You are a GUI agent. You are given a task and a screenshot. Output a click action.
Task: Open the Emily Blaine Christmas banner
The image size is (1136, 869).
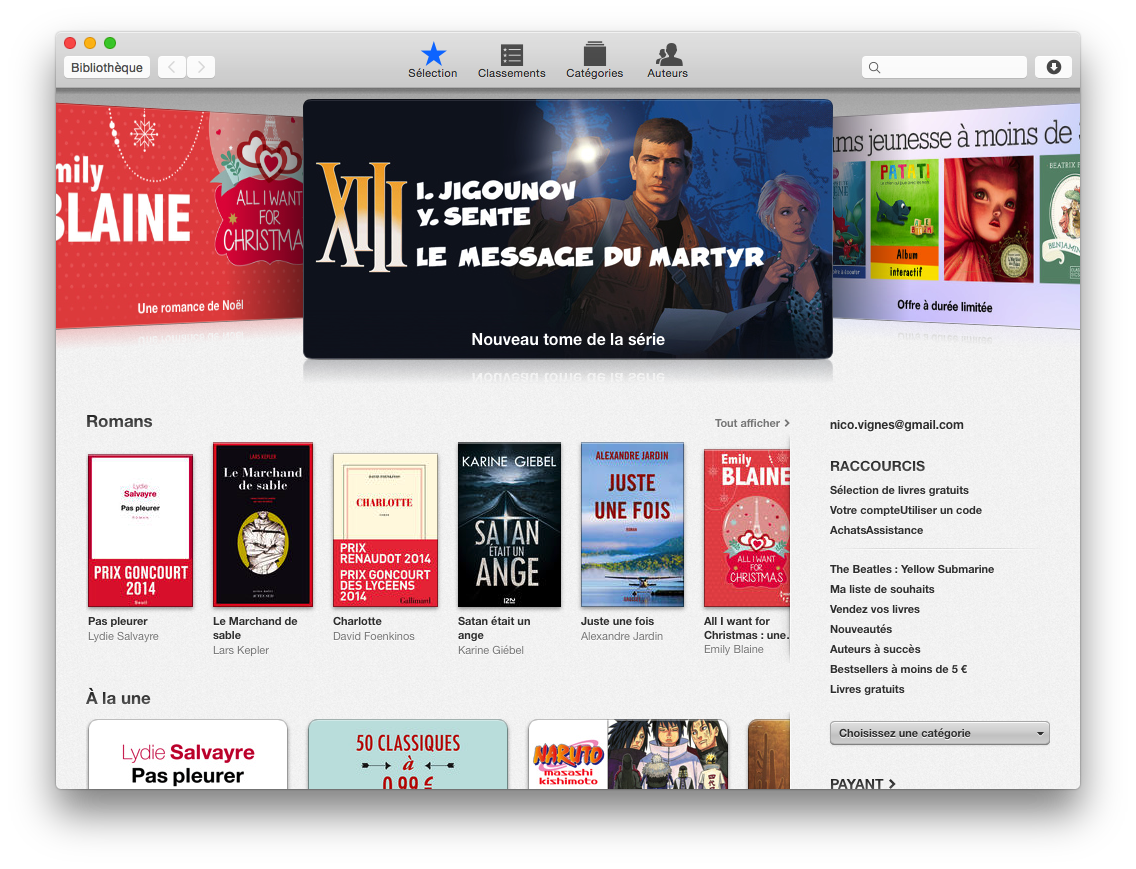tap(179, 216)
